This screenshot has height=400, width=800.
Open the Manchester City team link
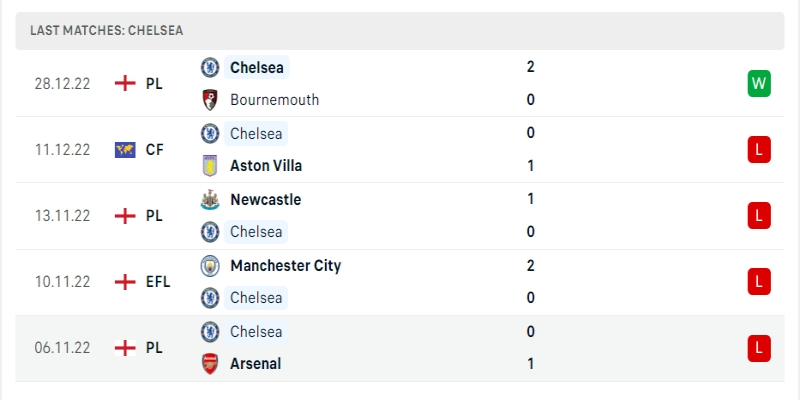285,266
